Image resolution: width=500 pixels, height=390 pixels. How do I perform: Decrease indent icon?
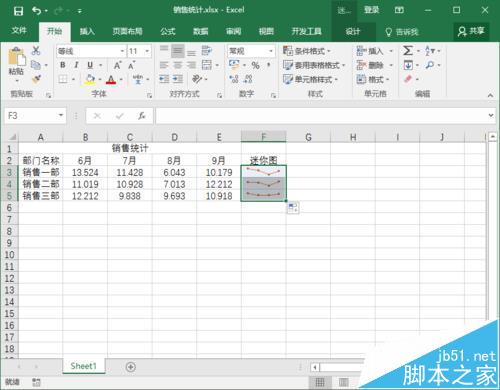pos(164,79)
